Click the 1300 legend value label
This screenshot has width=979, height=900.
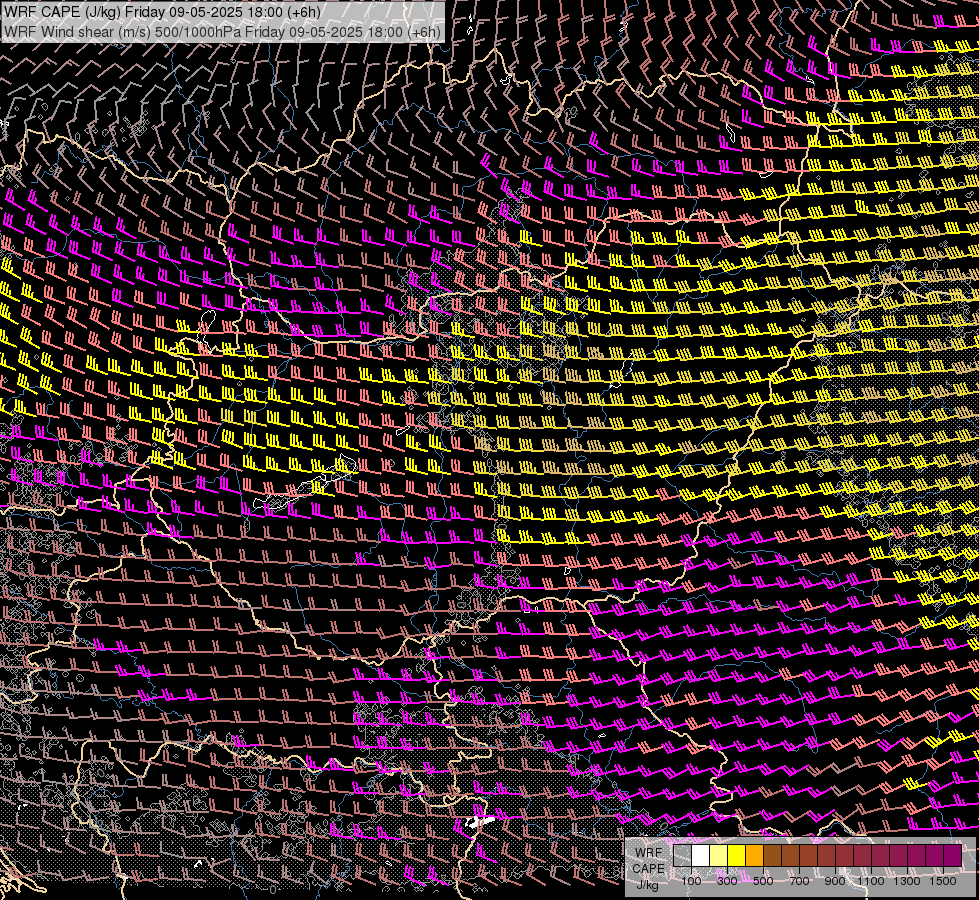point(907,881)
